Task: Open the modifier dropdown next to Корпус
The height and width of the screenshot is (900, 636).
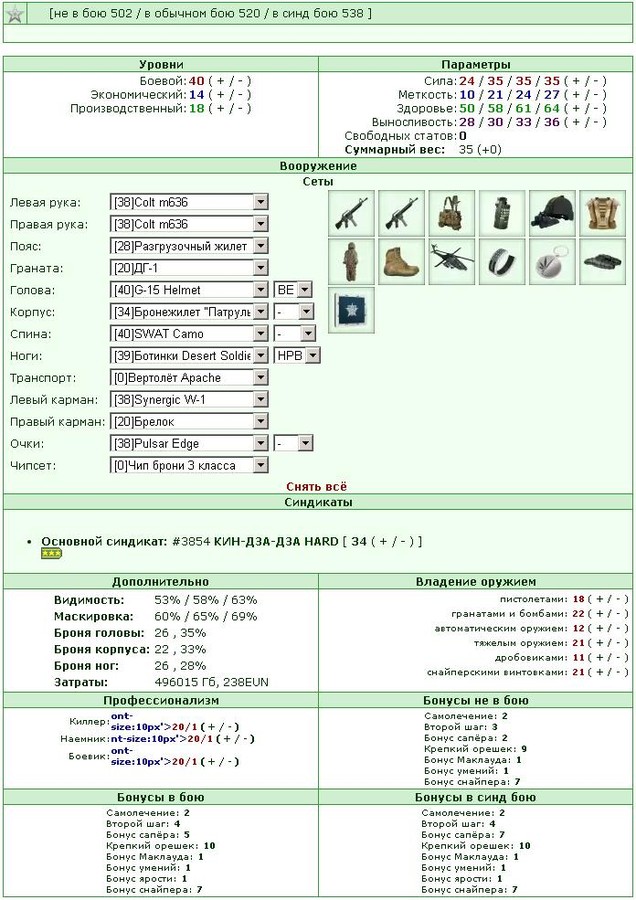Action: 293,312
